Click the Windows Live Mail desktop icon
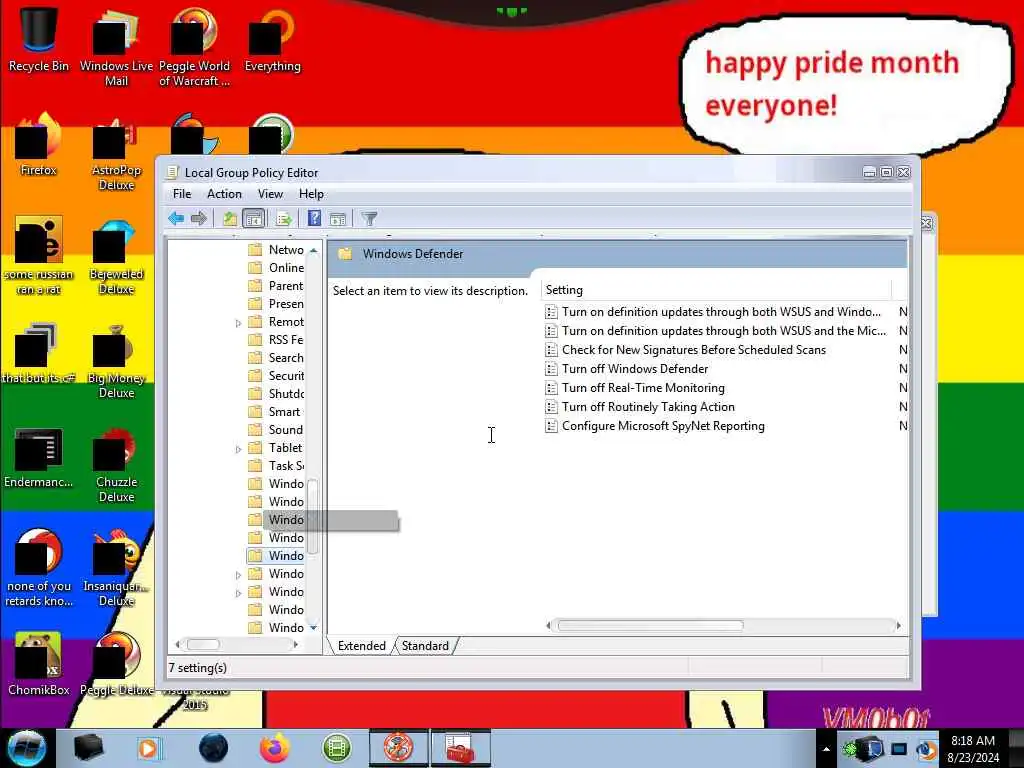 coord(116,47)
